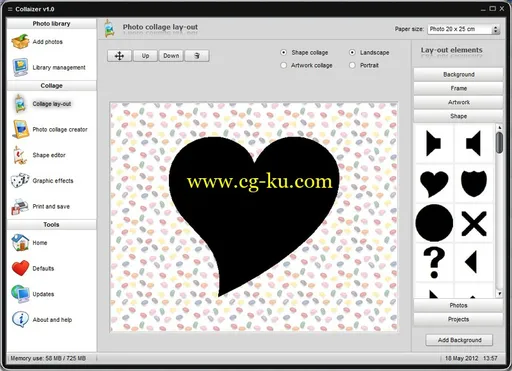This screenshot has width=512, height=371.
Task: Click the window menu icon beside Collaizer title
Action: [10, 9]
